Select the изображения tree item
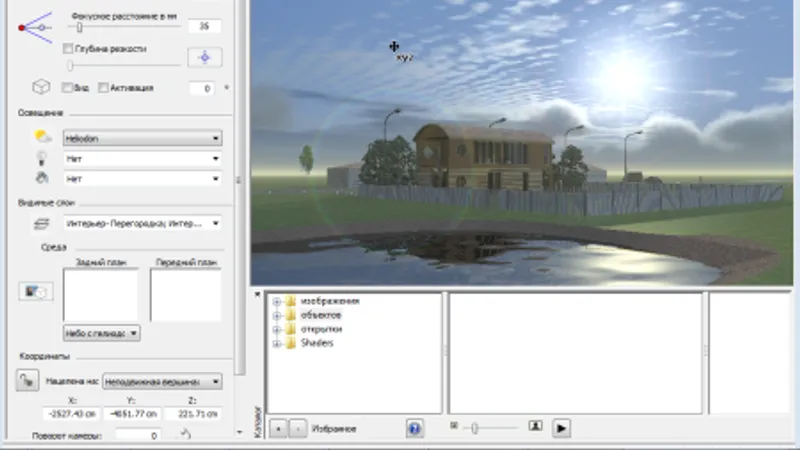The height and width of the screenshot is (450, 800). pos(330,301)
